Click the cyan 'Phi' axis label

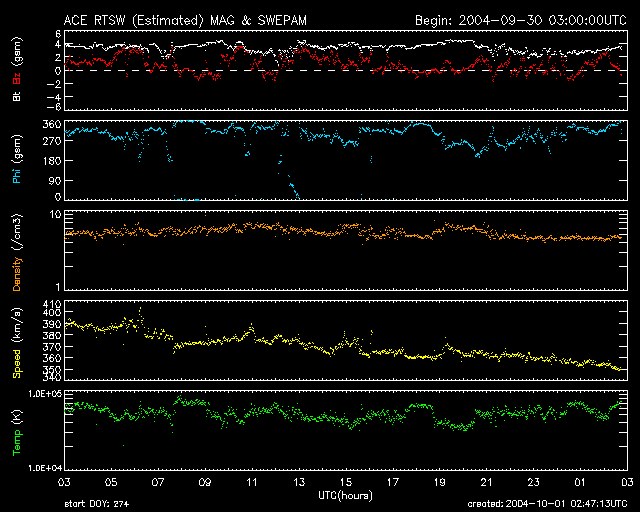tap(17, 175)
